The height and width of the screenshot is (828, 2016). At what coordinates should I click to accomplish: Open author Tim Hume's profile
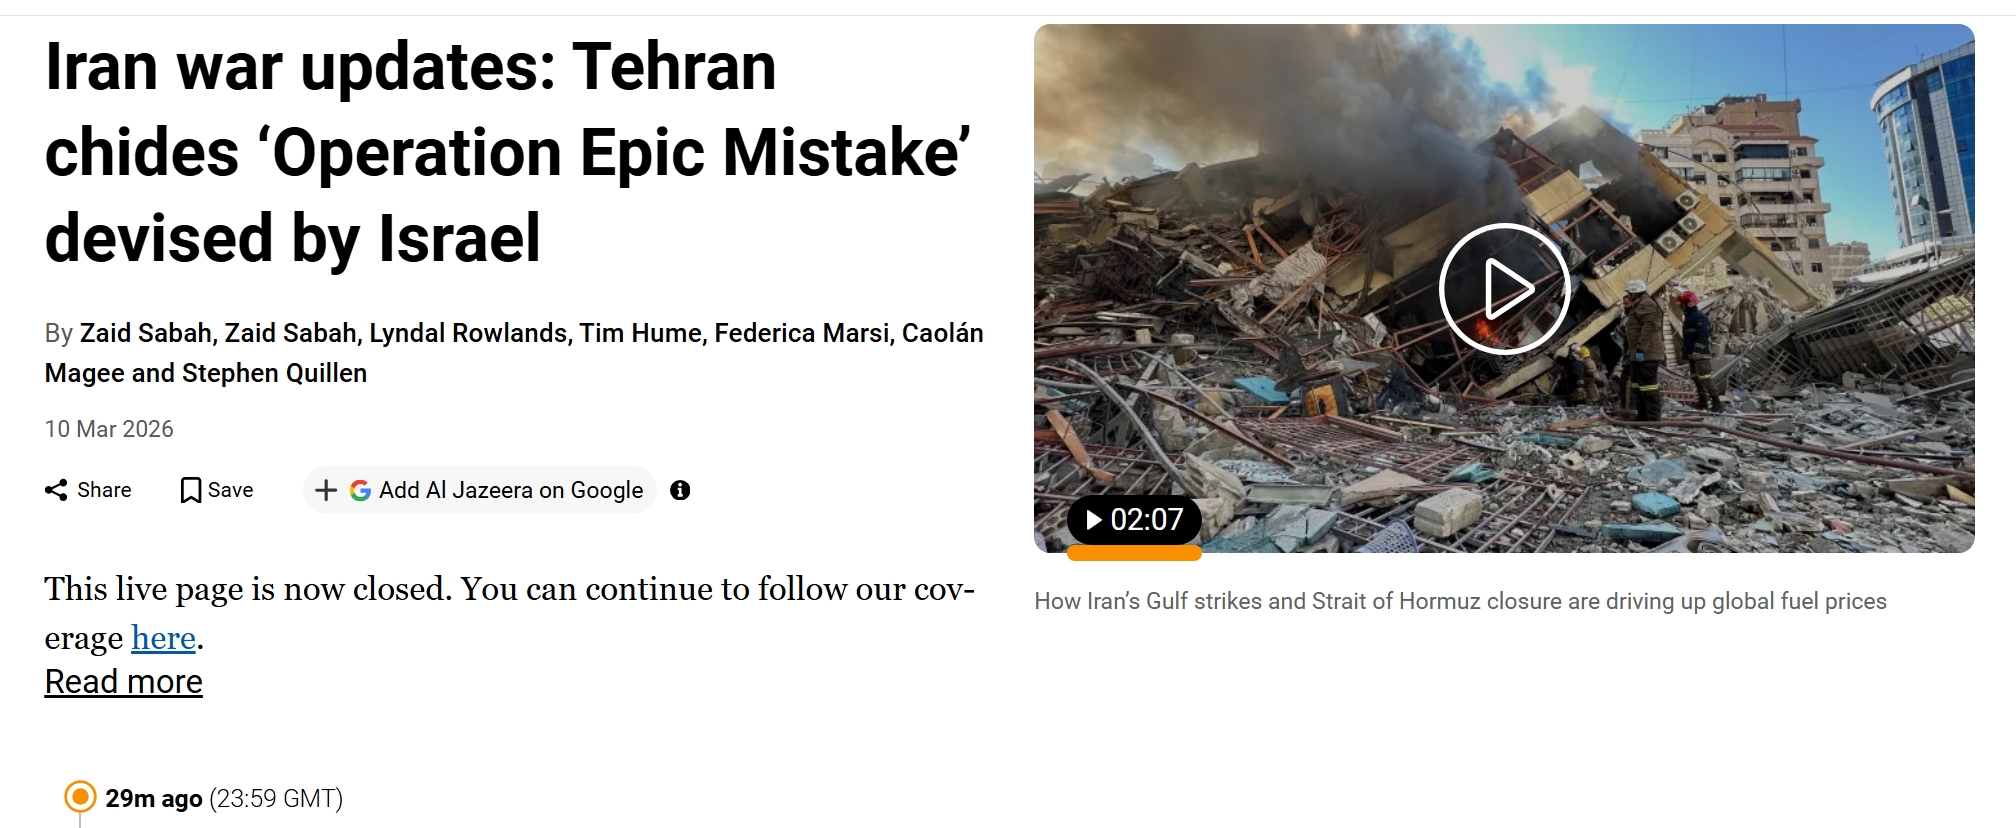coord(640,333)
